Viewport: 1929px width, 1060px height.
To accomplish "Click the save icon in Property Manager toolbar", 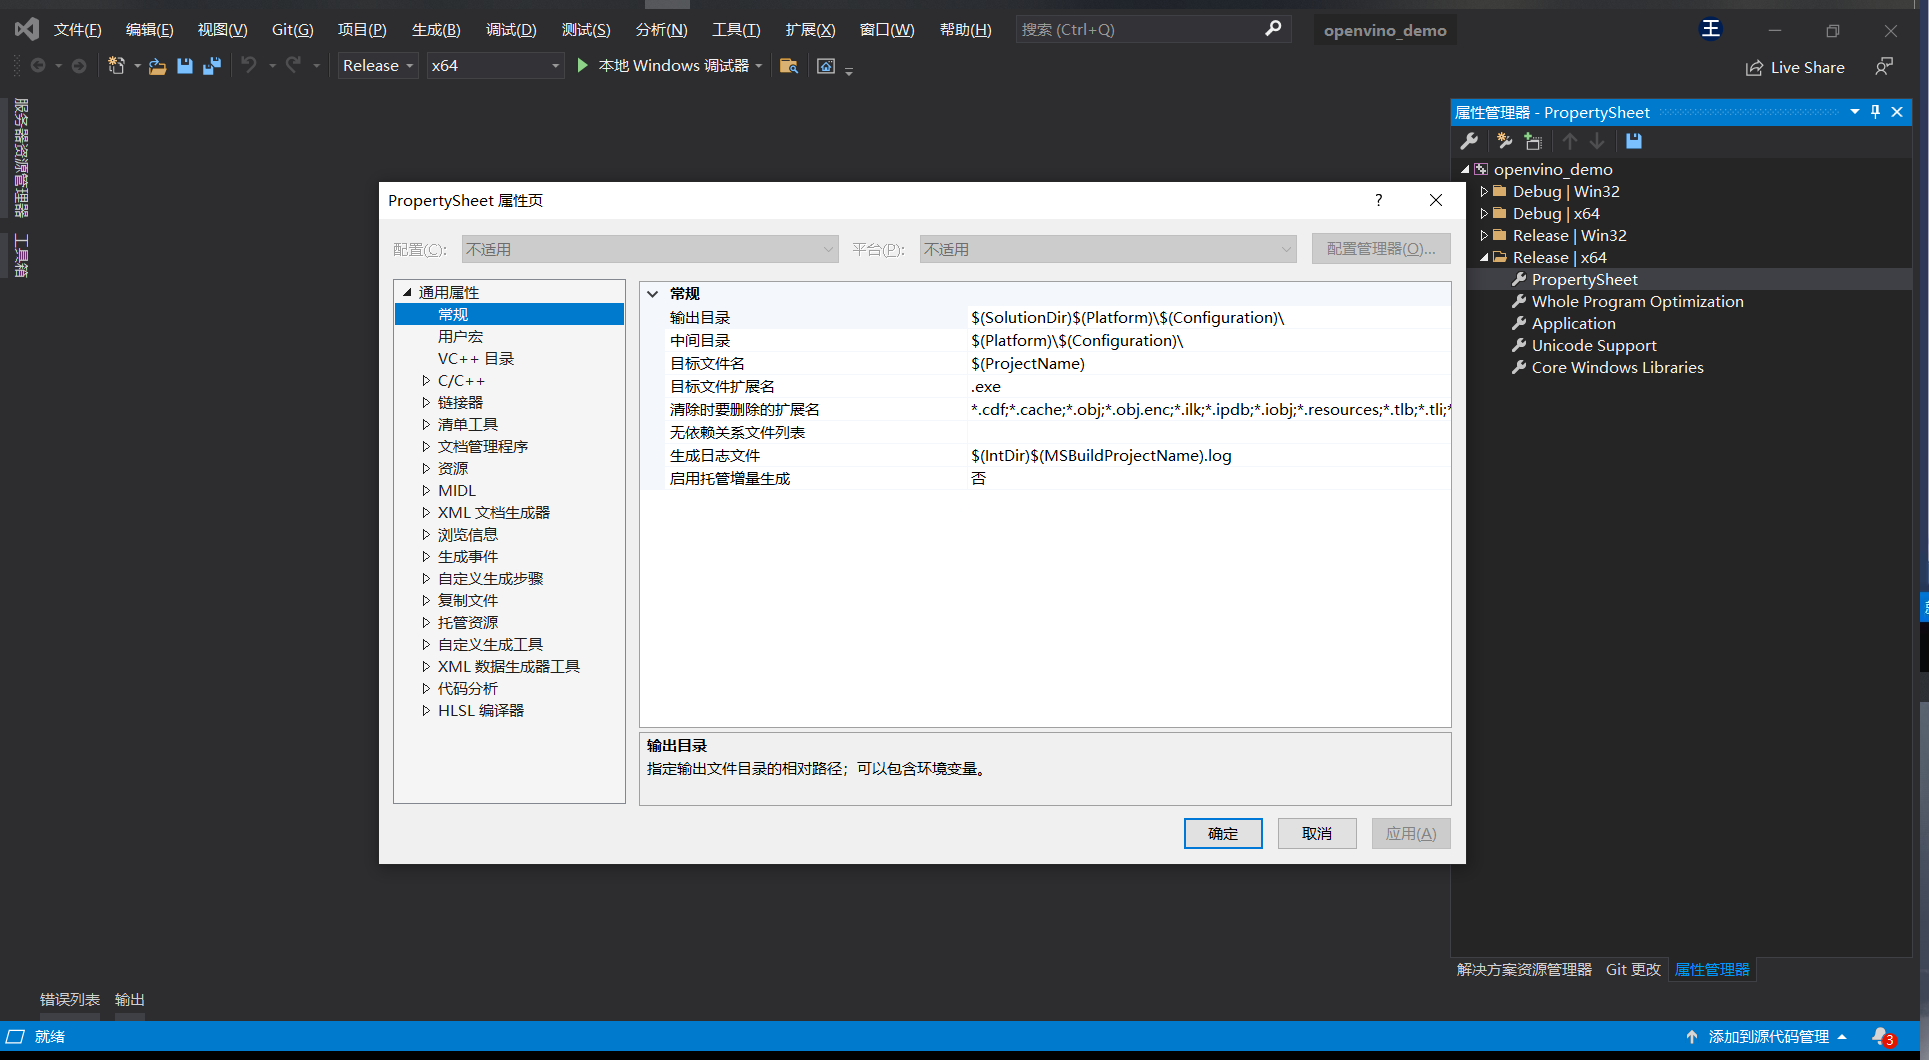I will [x=1633, y=141].
